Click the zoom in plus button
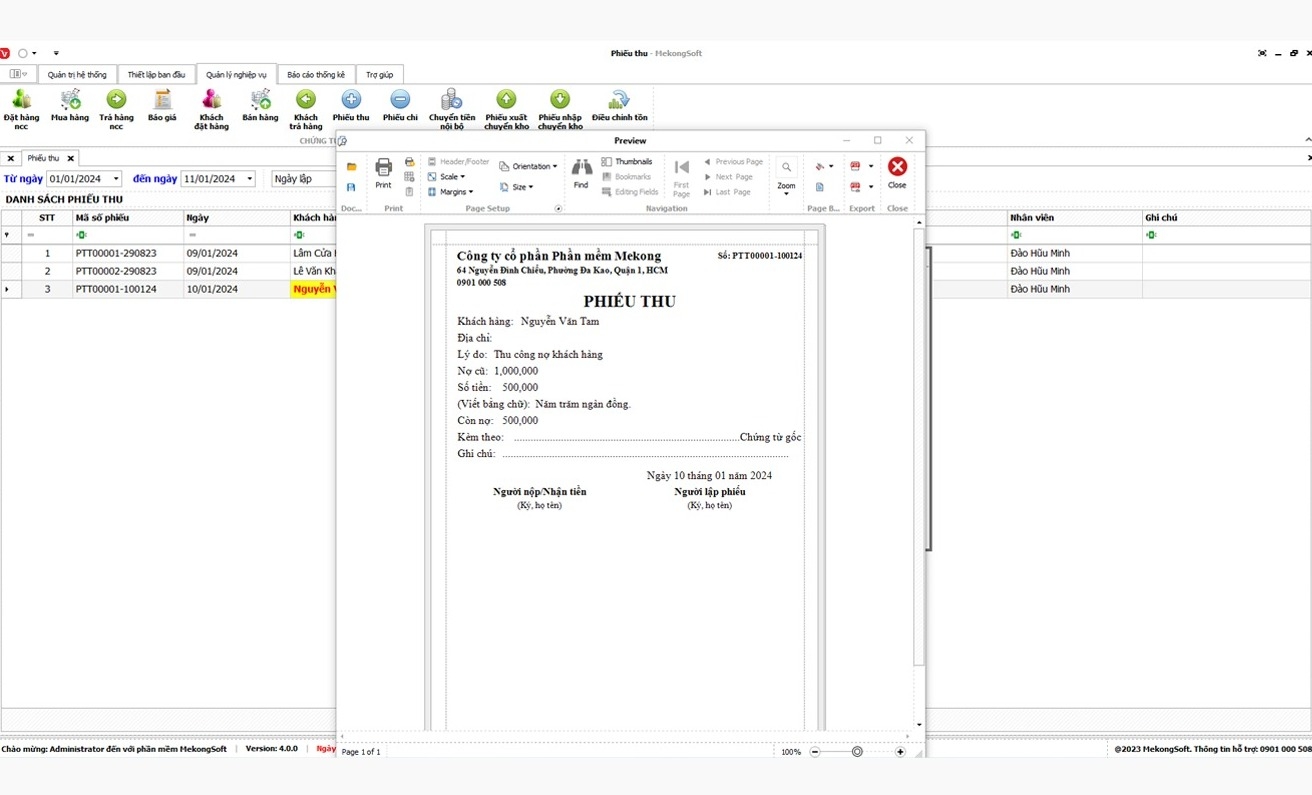This screenshot has height=795, width=1312. coord(900,752)
